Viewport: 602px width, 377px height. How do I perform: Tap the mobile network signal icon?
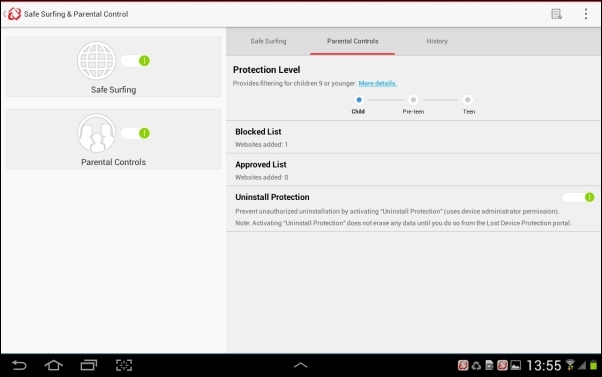tap(582, 365)
